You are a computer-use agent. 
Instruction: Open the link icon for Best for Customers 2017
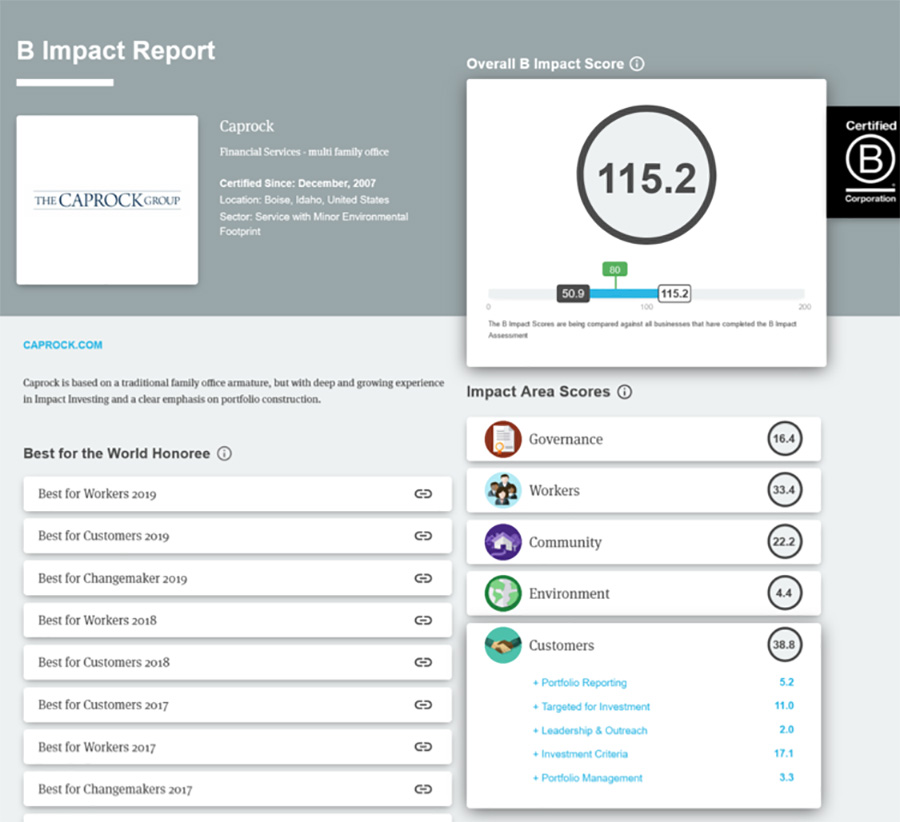click(x=423, y=704)
